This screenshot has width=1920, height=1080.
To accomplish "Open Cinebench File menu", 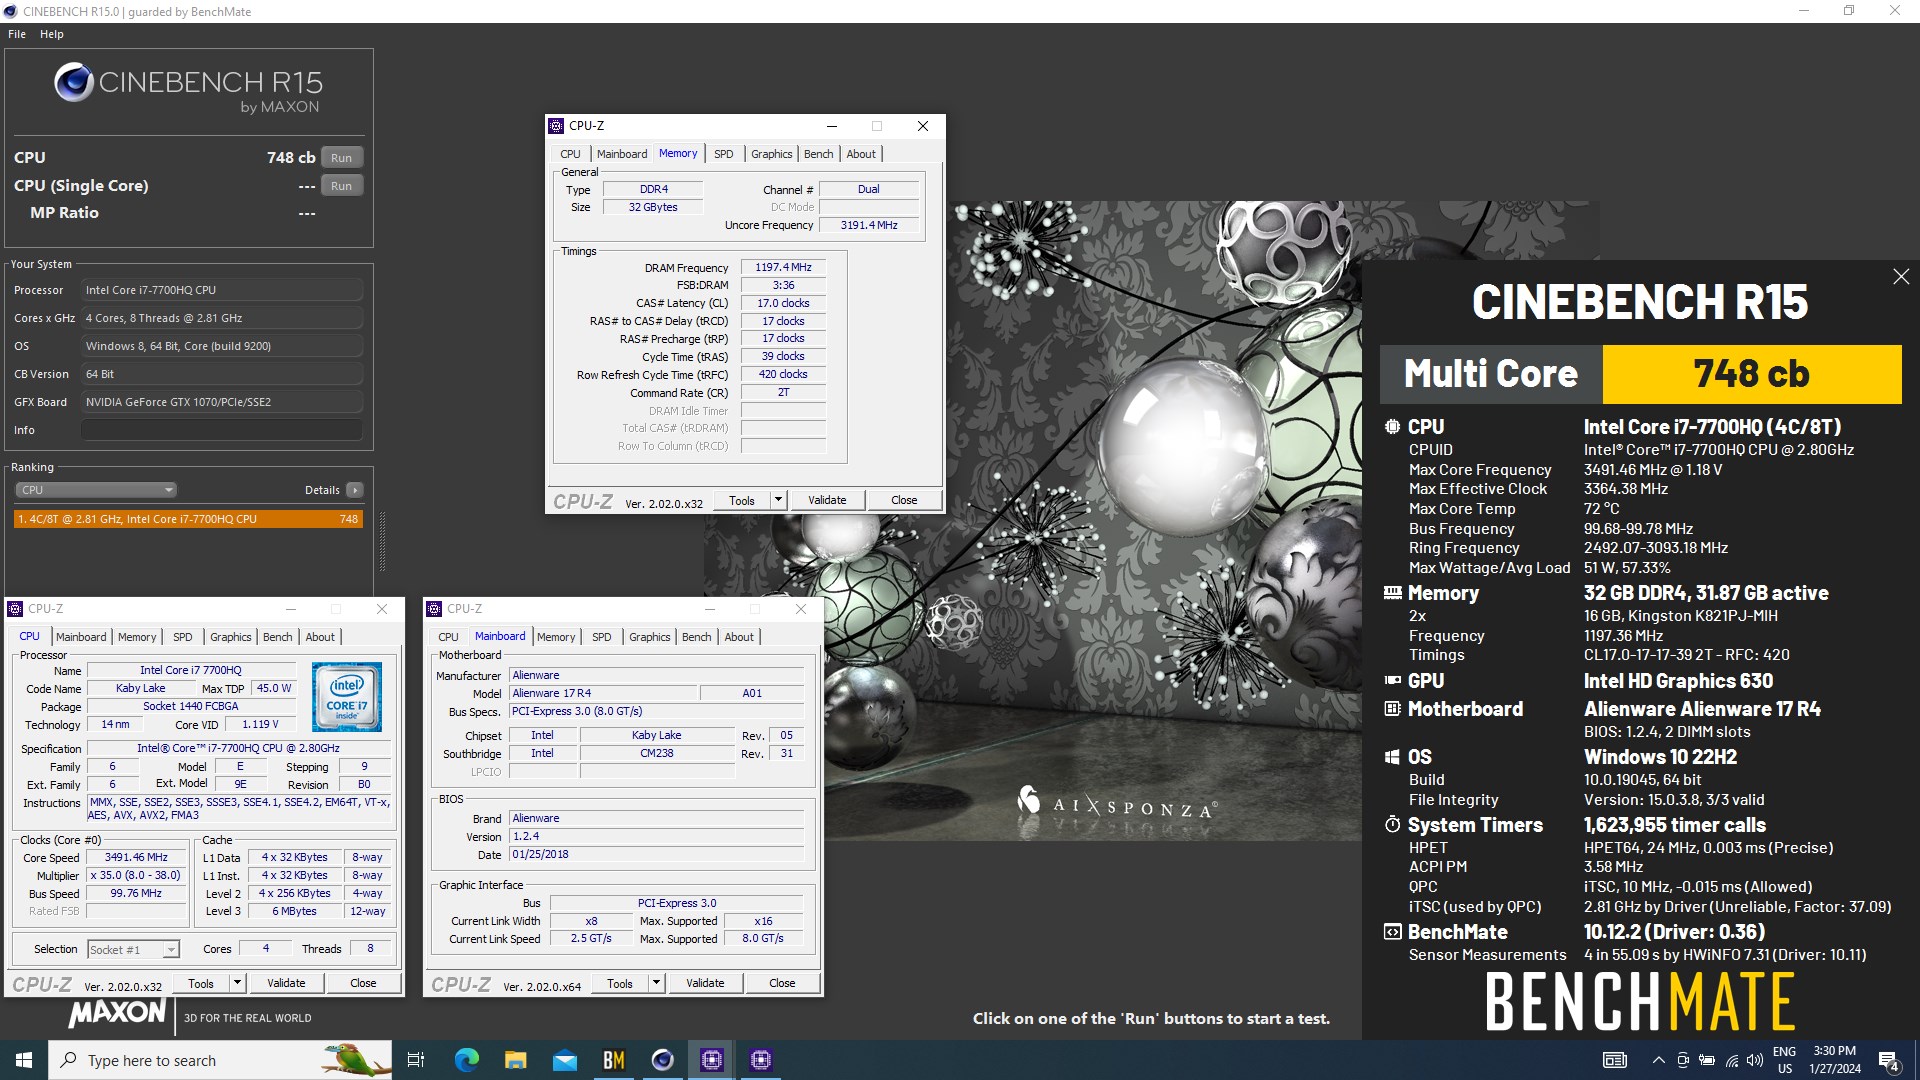I will coord(17,34).
